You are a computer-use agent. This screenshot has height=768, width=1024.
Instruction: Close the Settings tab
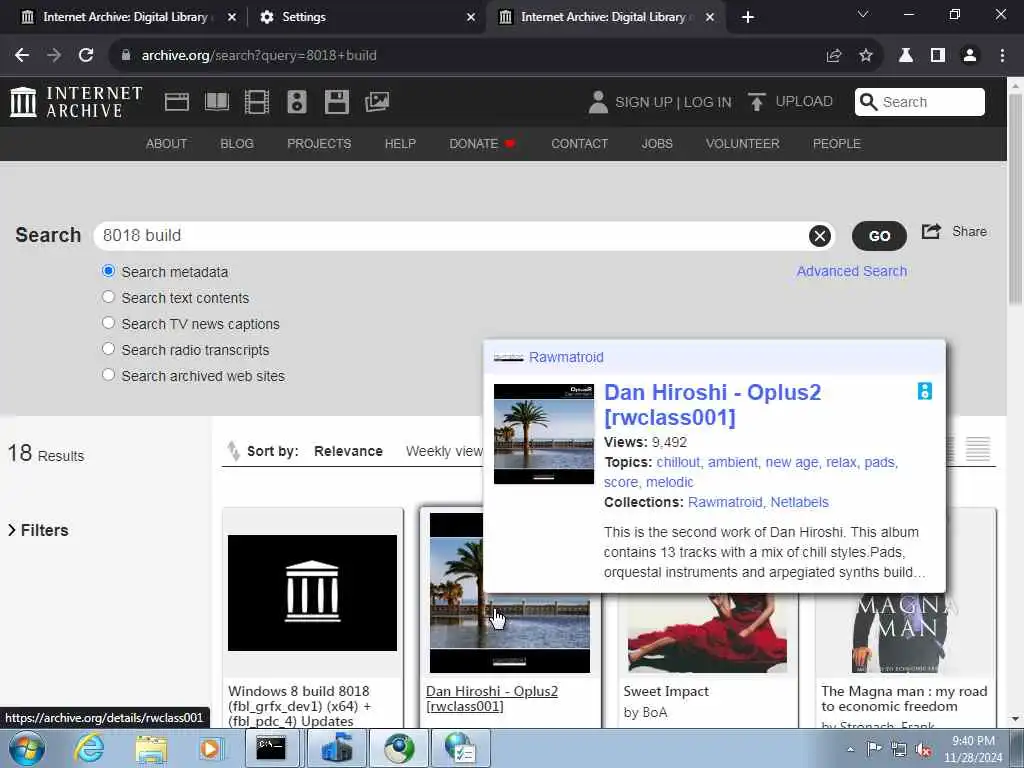471,17
